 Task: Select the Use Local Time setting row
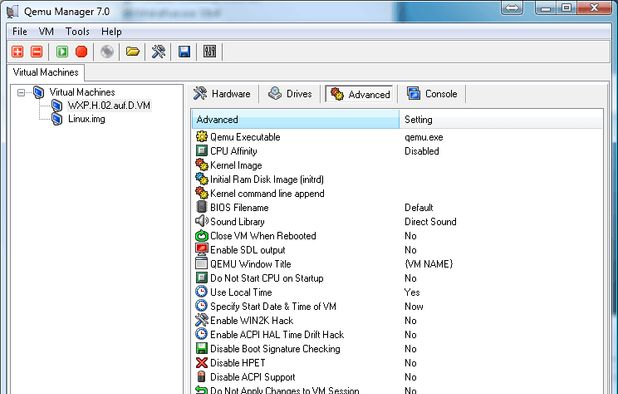coord(397,292)
